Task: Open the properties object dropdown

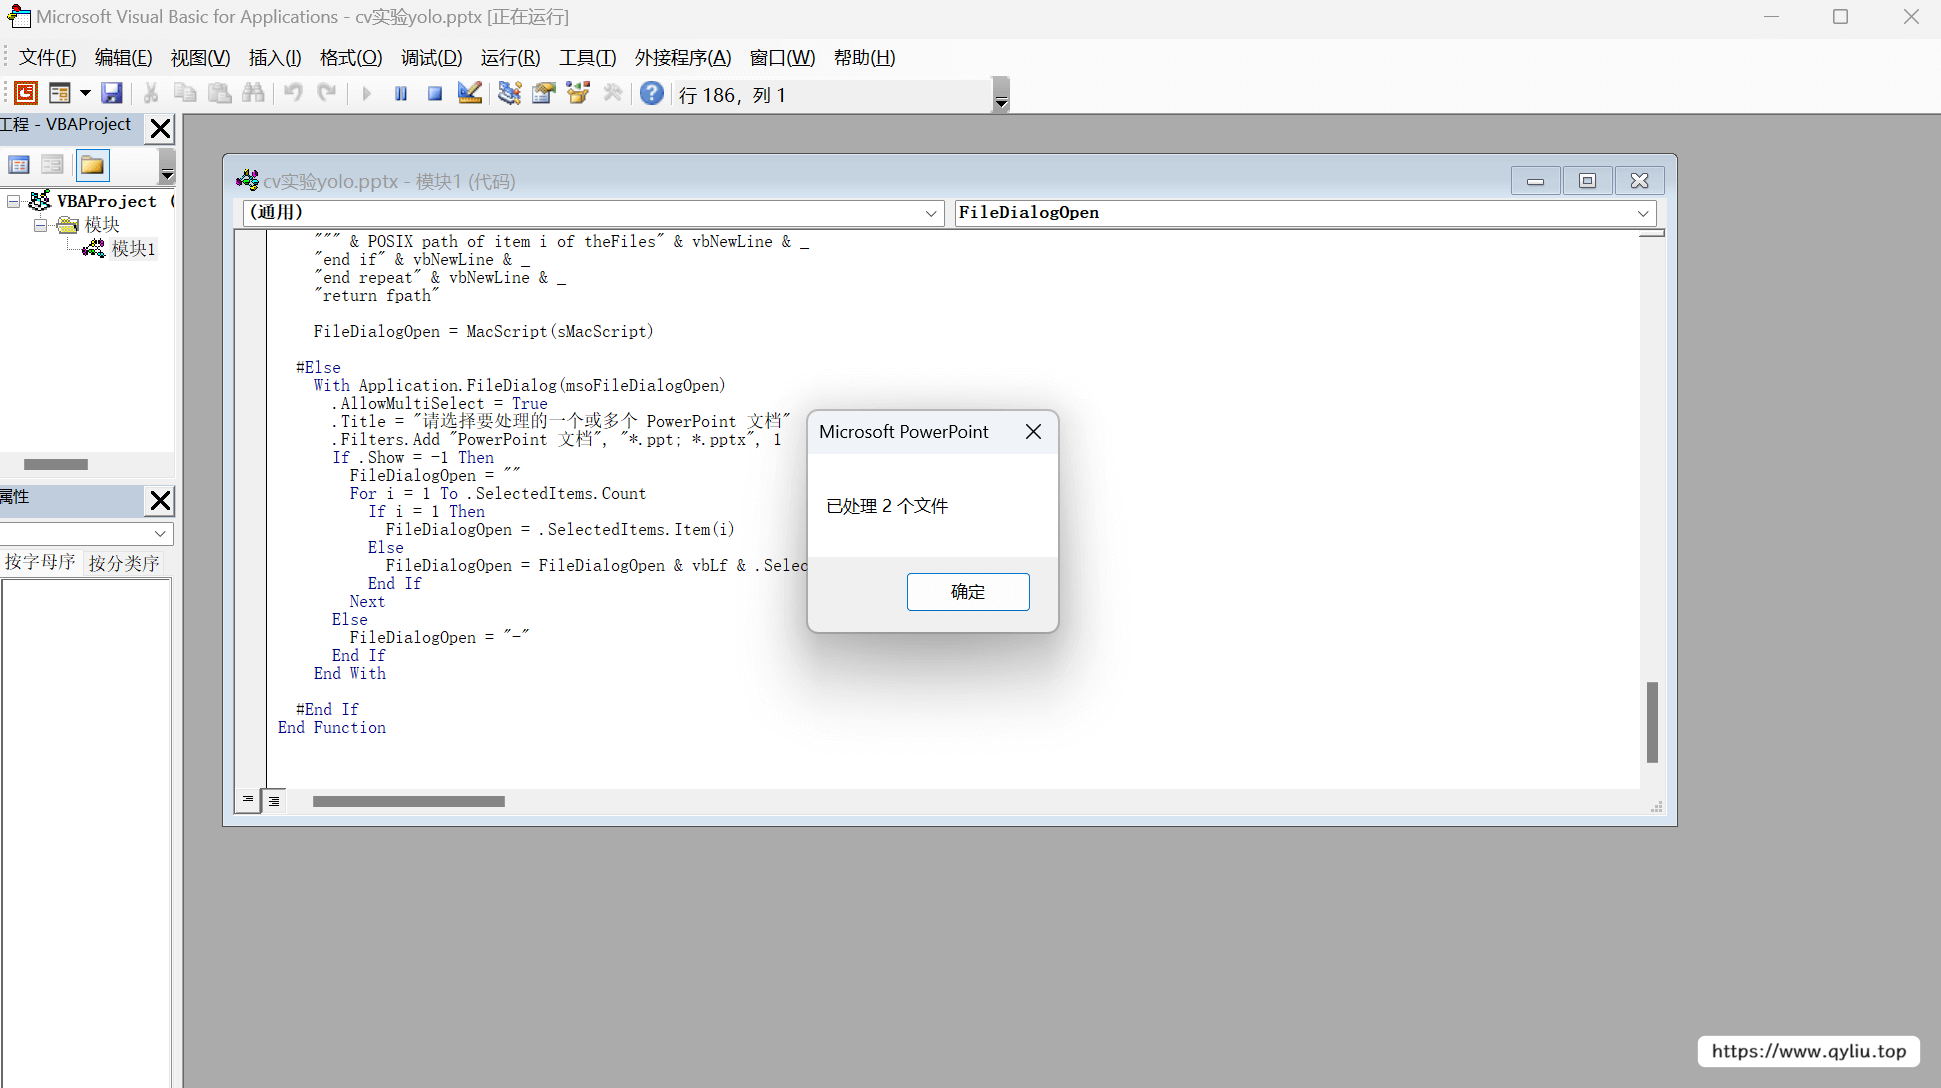Action: pyautogui.click(x=160, y=533)
